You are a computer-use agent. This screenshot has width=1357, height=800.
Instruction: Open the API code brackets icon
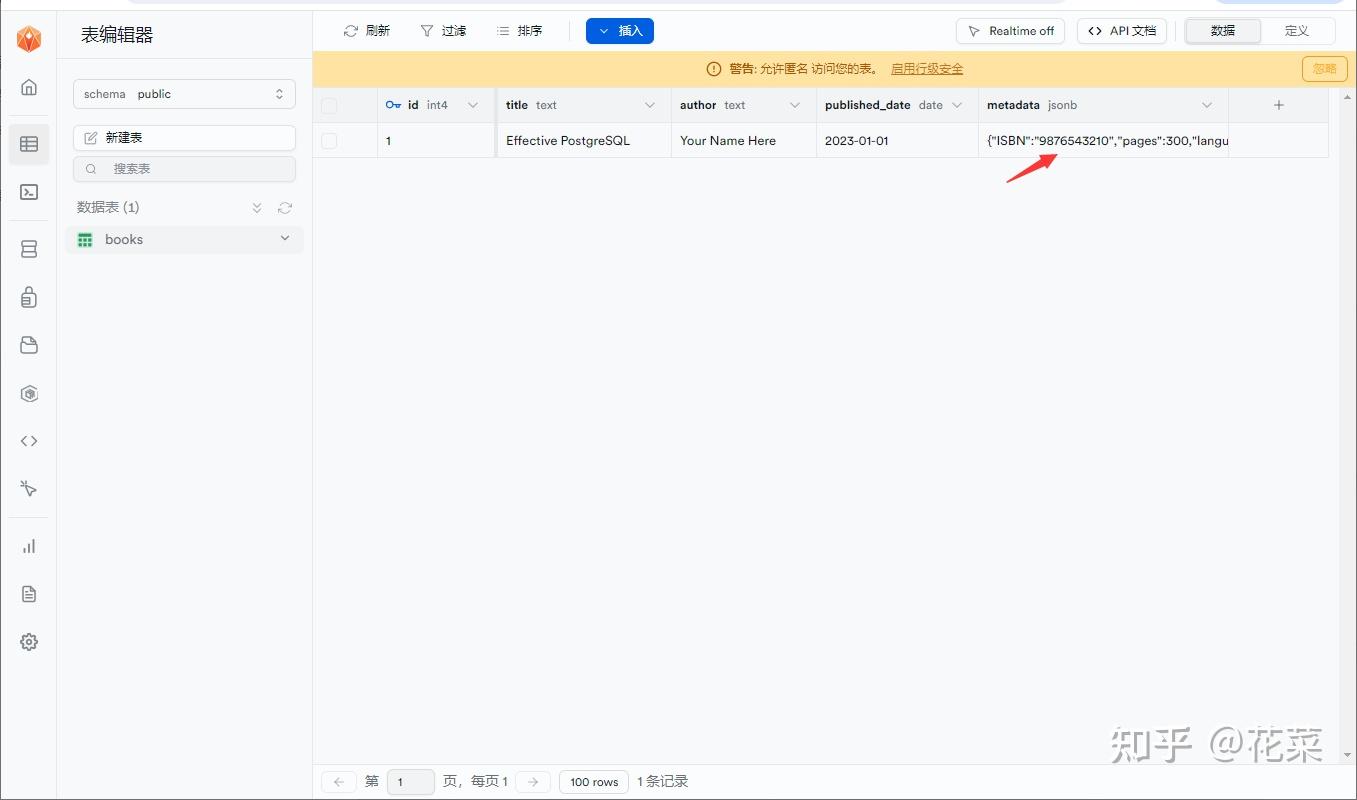click(x=29, y=441)
